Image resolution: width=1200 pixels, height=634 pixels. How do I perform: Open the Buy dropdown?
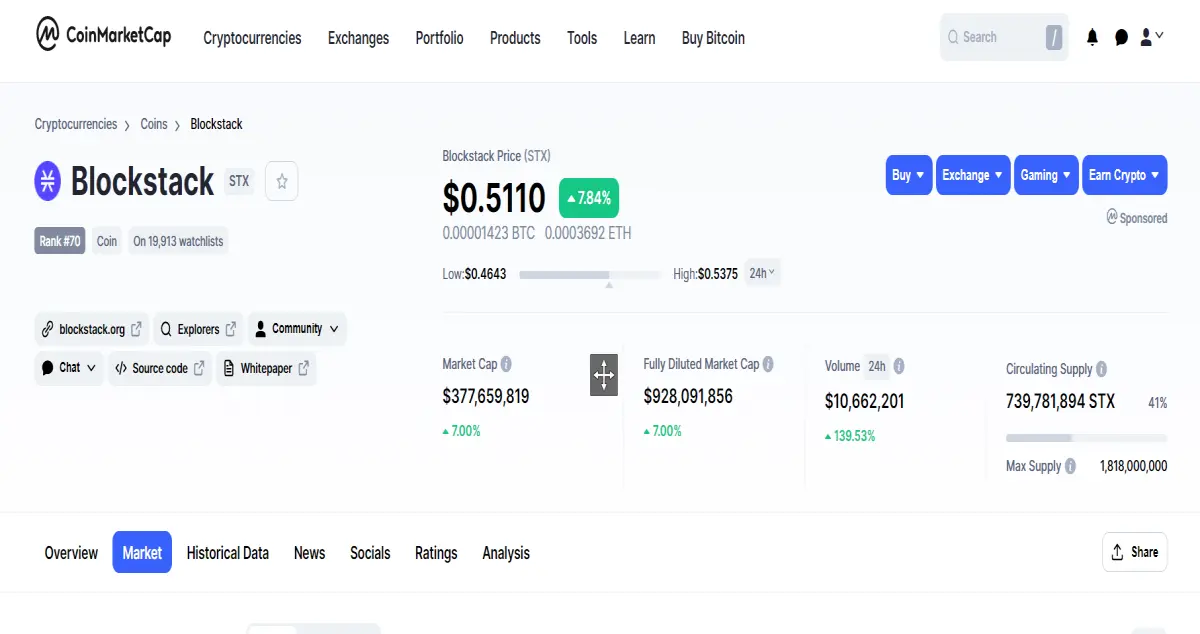[x=909, y=175]
